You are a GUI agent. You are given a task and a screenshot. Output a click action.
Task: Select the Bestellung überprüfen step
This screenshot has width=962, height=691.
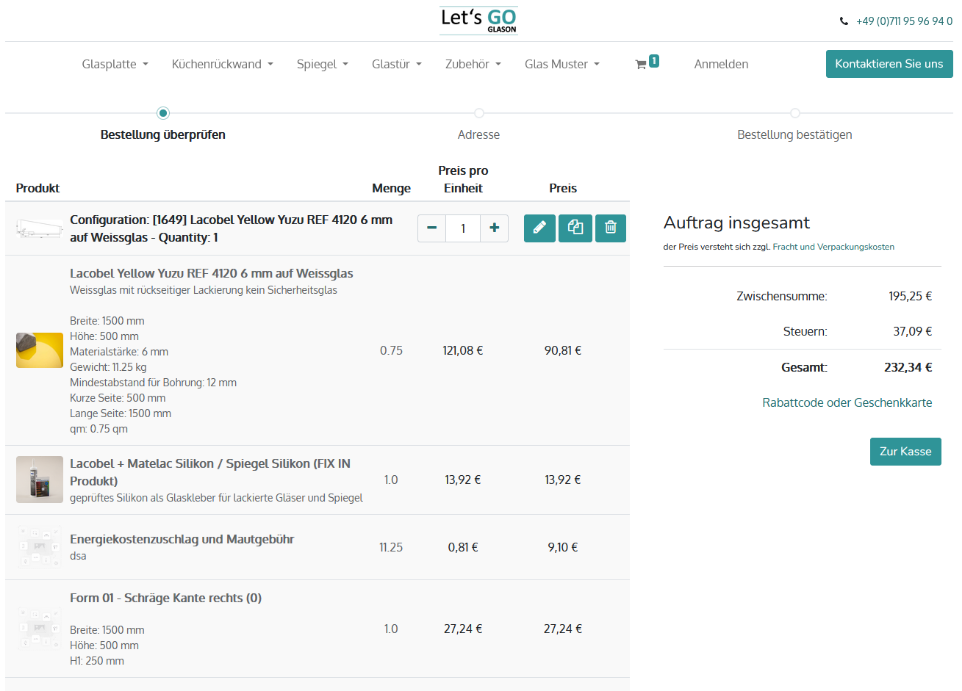click(163, 134)
